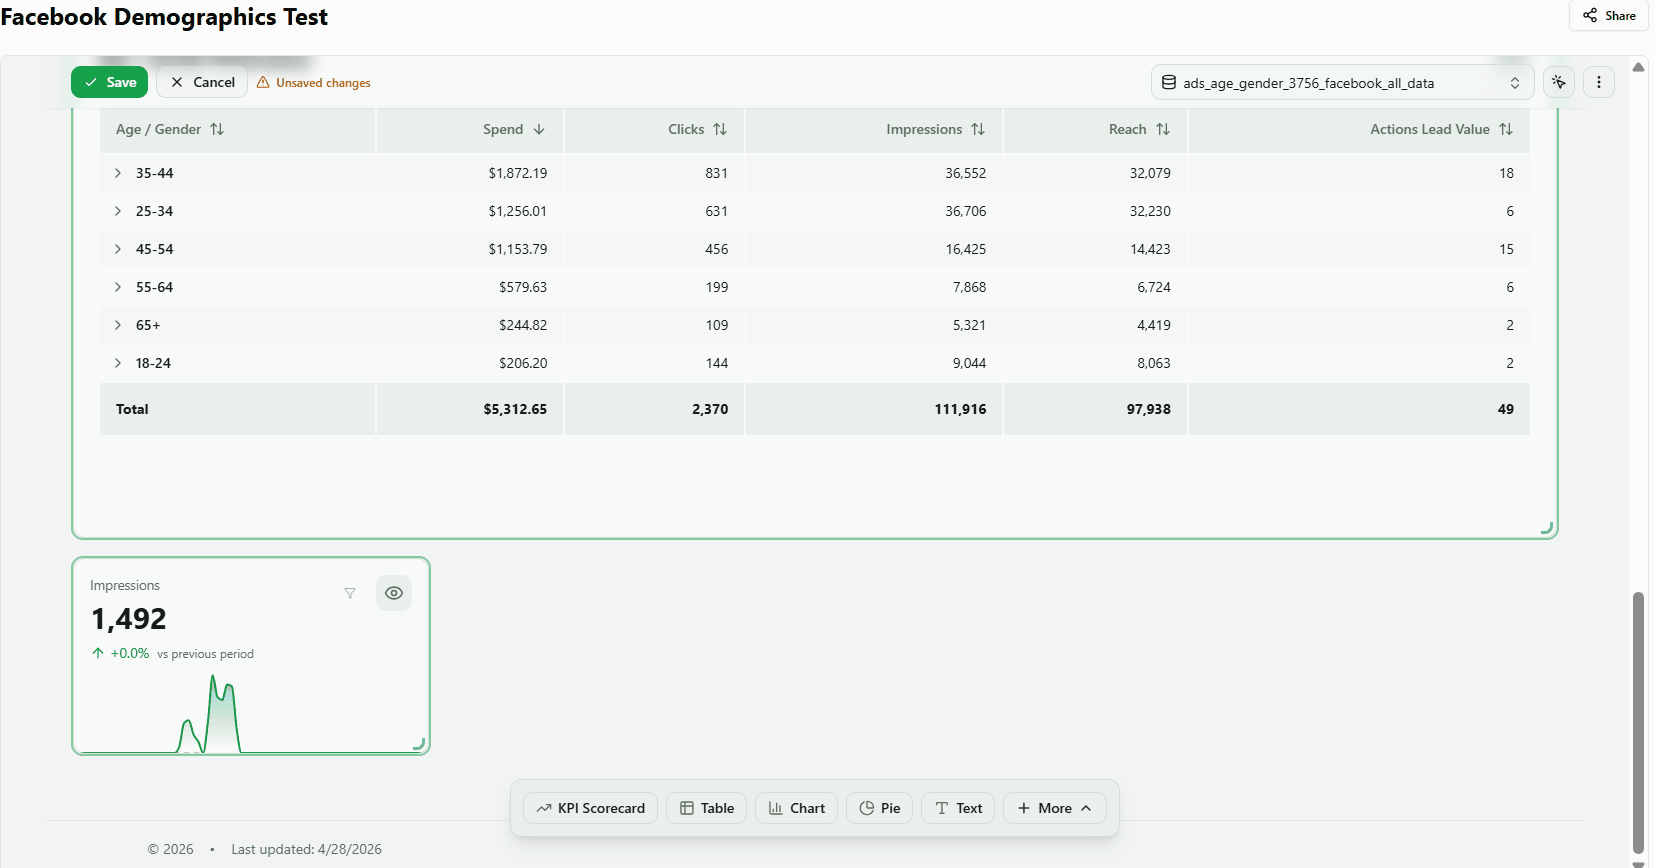The height and width of the screenshot is (868, 1655).
Task: Click the Total row label
Action: (132, 409)
